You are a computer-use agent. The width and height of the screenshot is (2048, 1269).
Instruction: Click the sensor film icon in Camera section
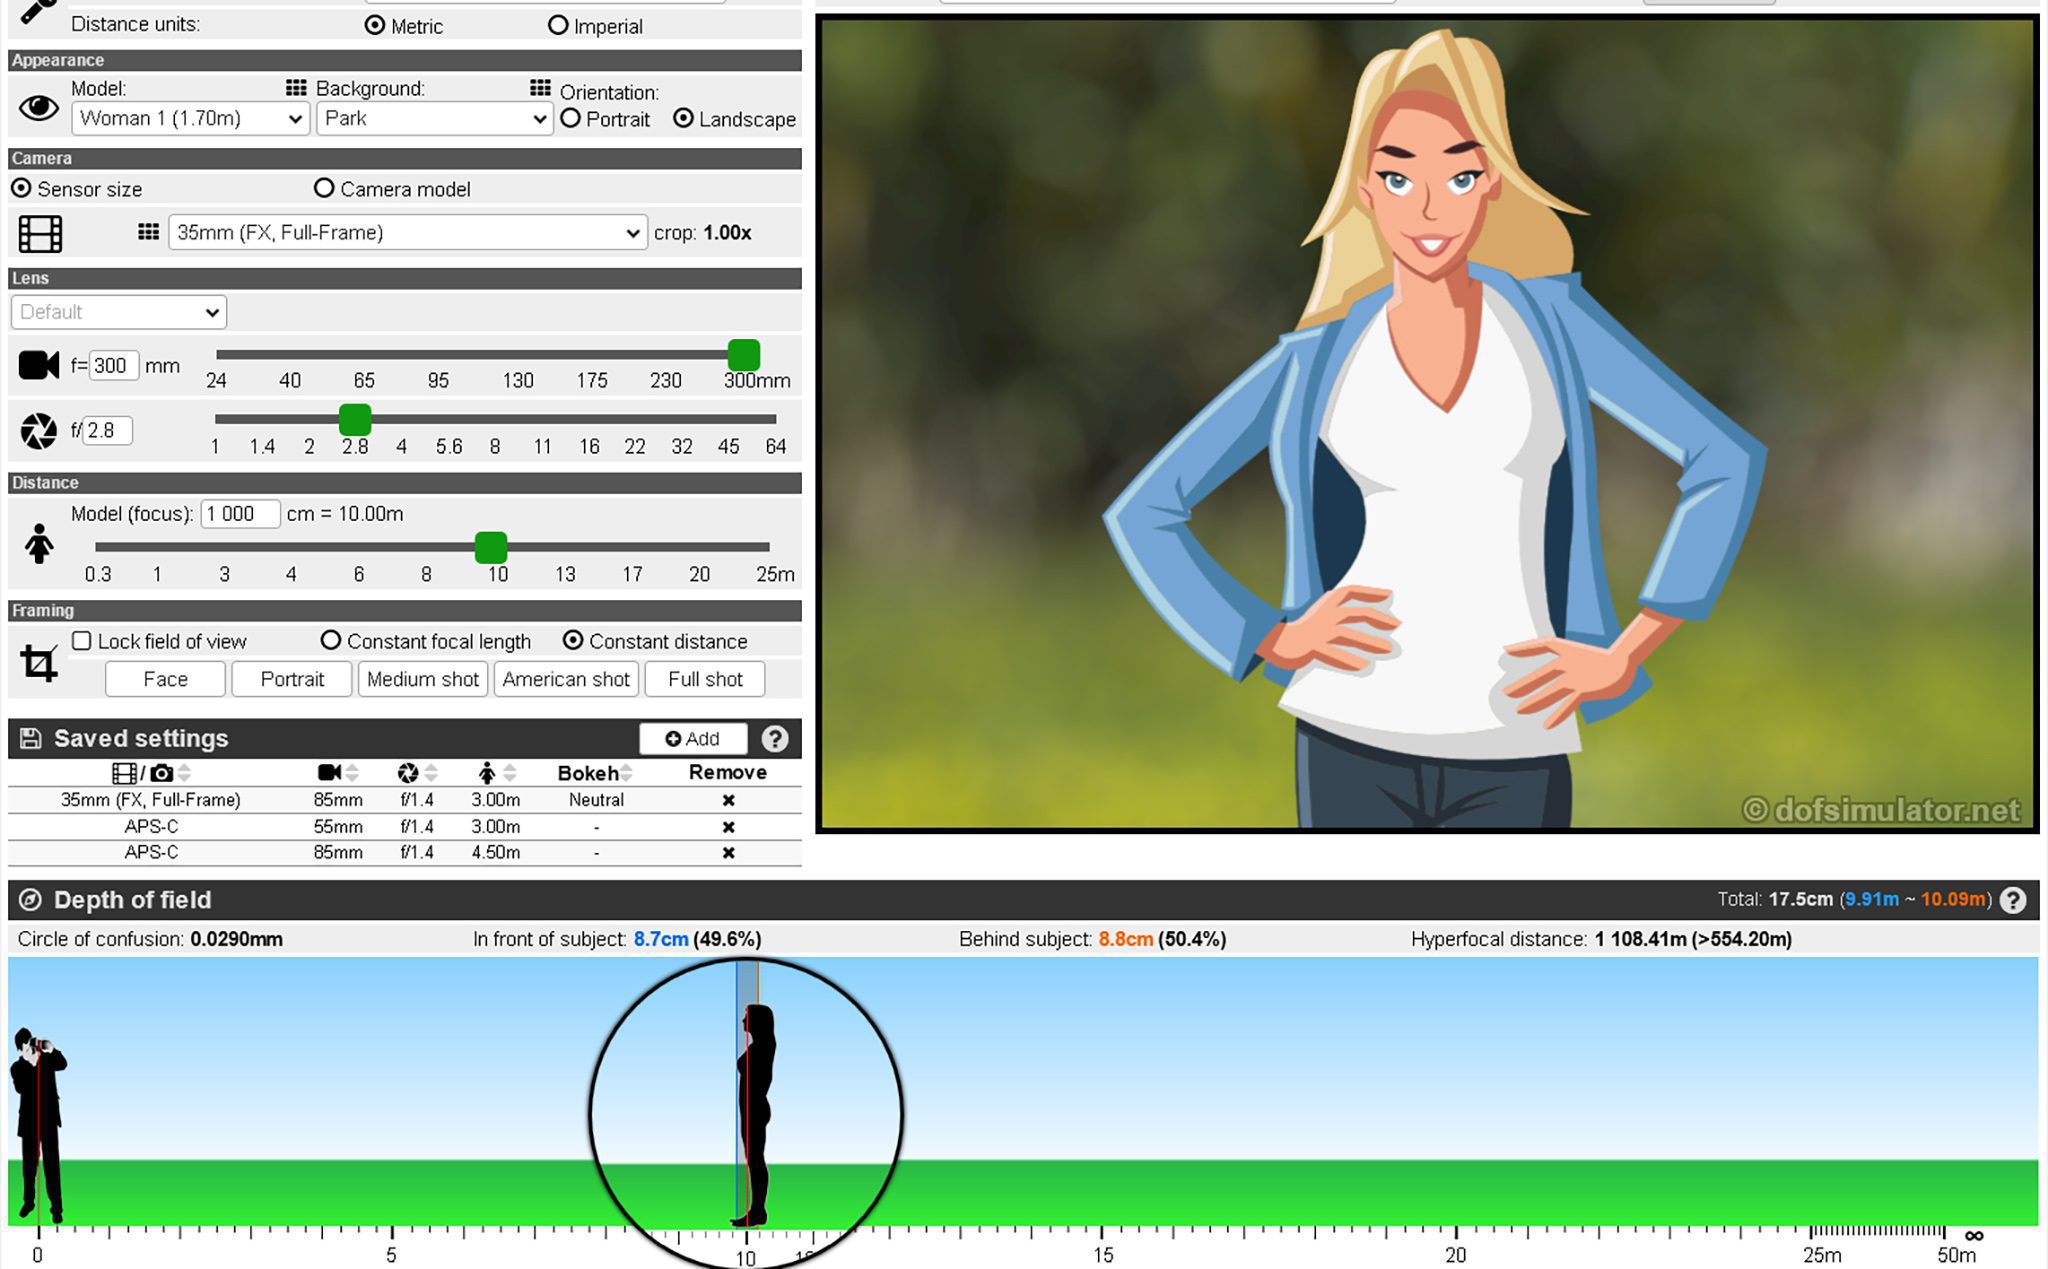coord(39,232)
